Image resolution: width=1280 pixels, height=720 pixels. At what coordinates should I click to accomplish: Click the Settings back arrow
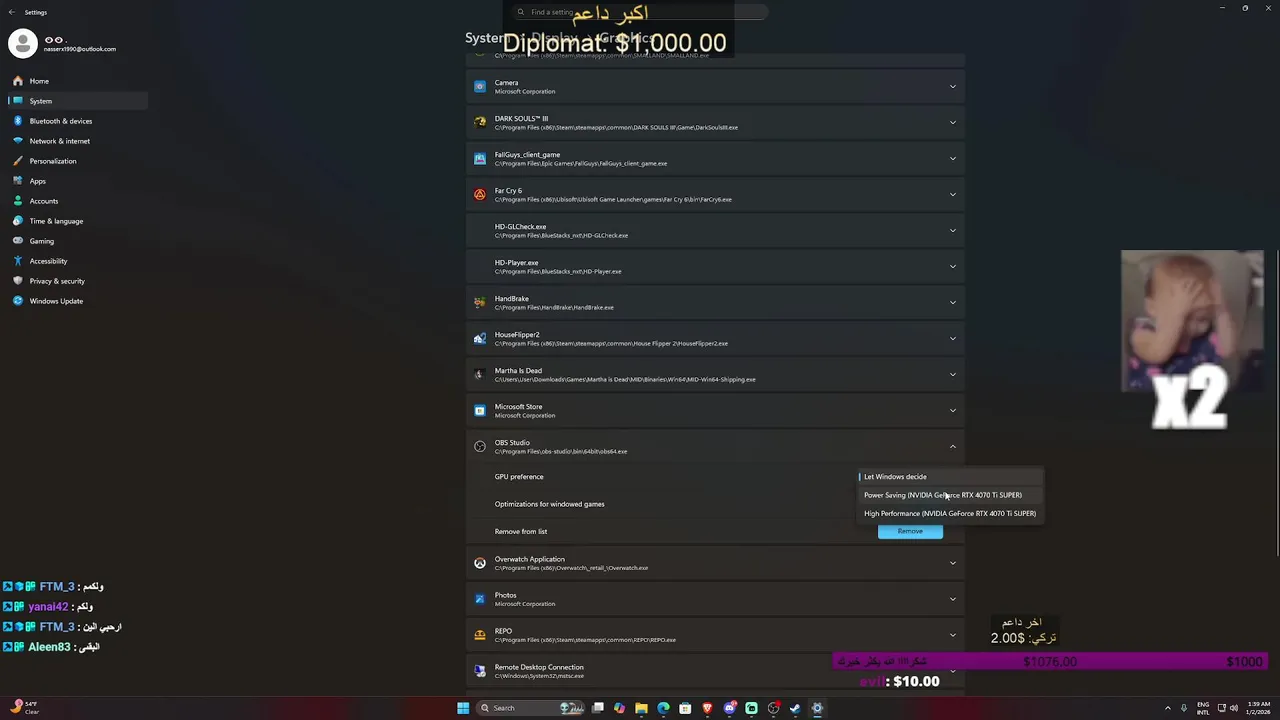(x=11, y=12)
